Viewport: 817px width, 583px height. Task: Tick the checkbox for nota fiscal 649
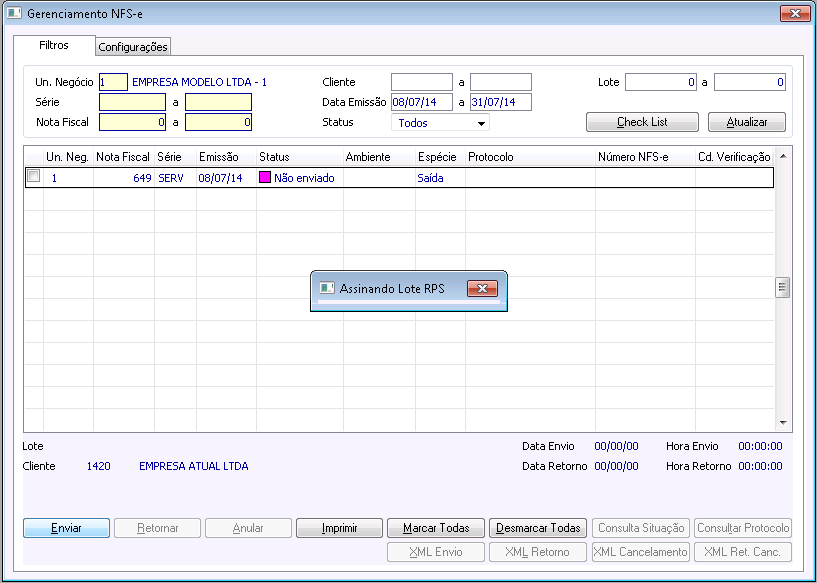33,176
